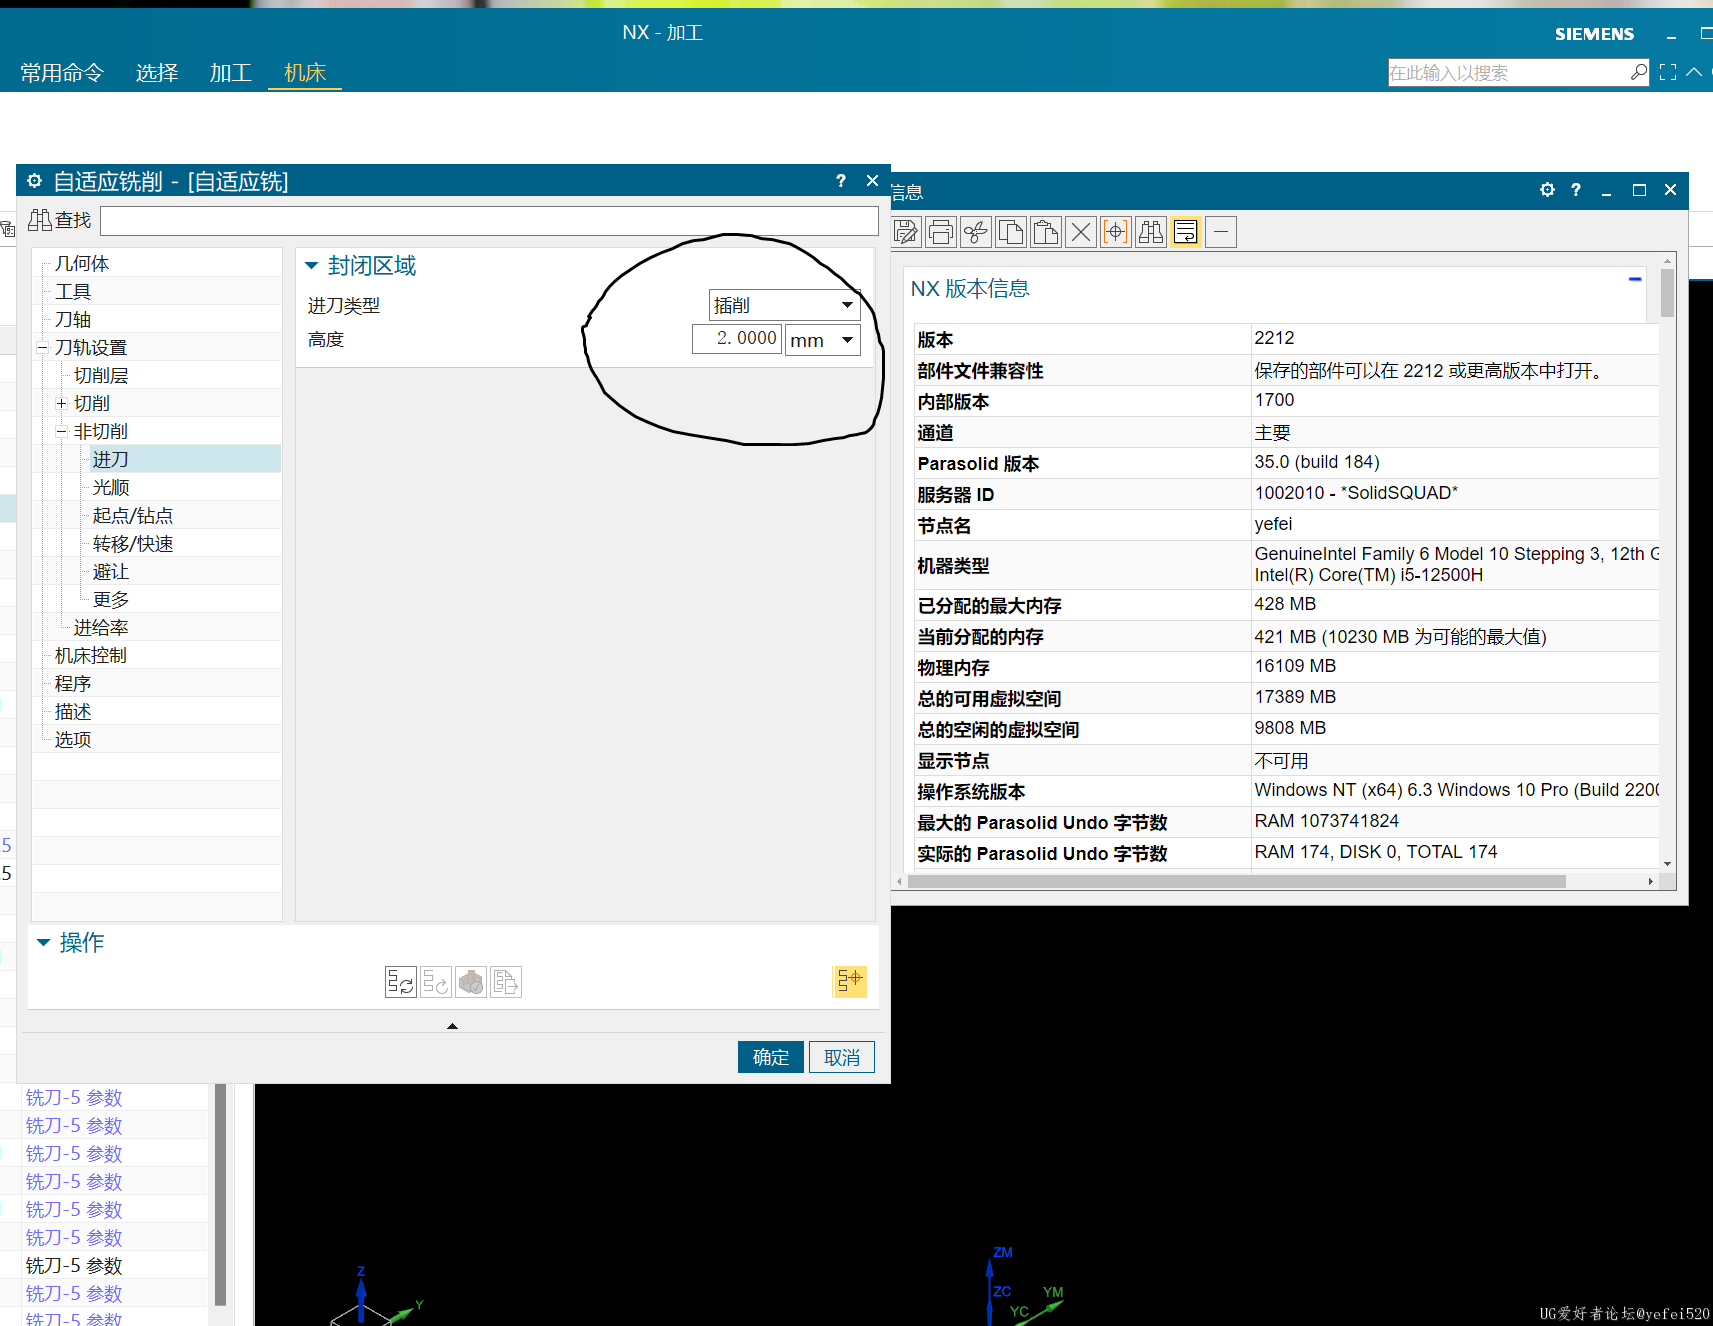
Task: Click the binoculars 查找 icon in the dialog
Action: pos(41,220)
